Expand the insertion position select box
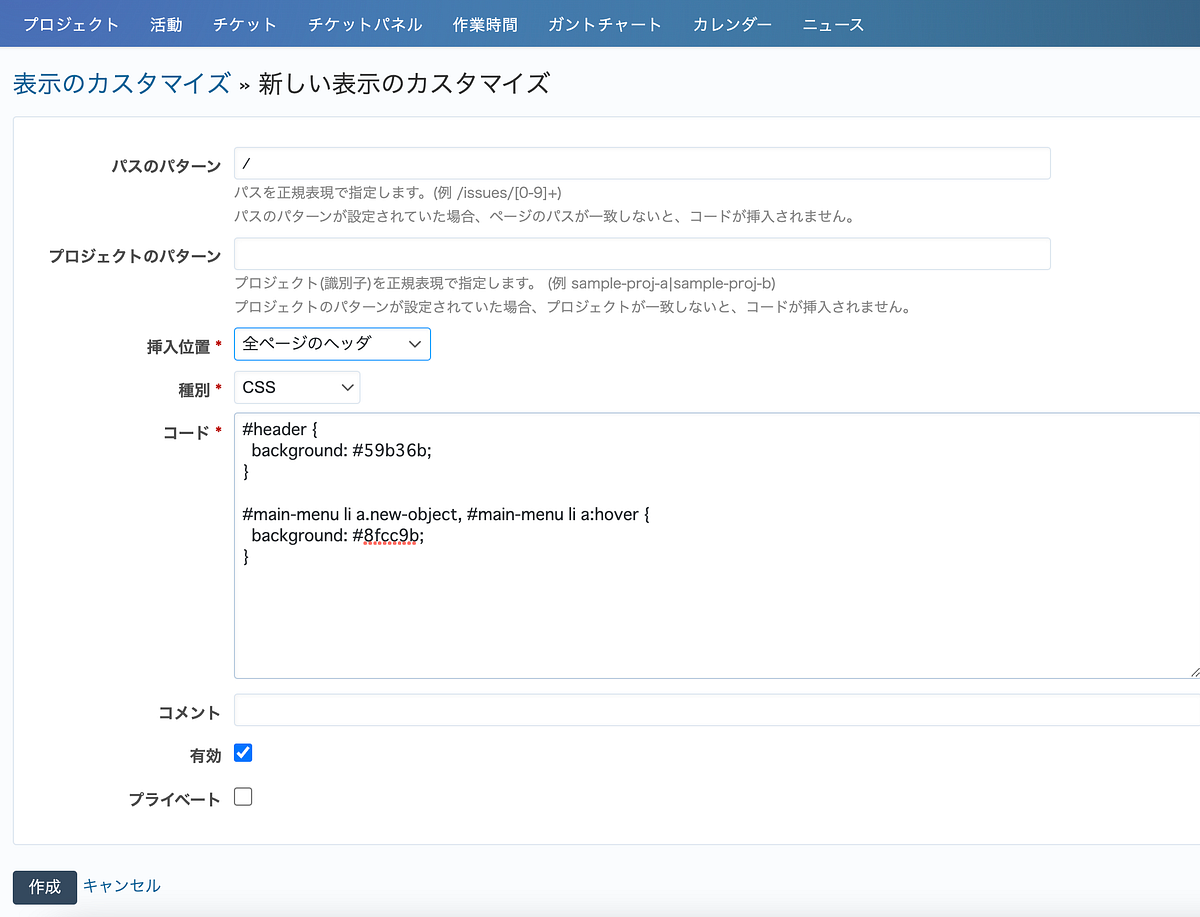This screenshot has height=917, width=1200. click(332, 344)
